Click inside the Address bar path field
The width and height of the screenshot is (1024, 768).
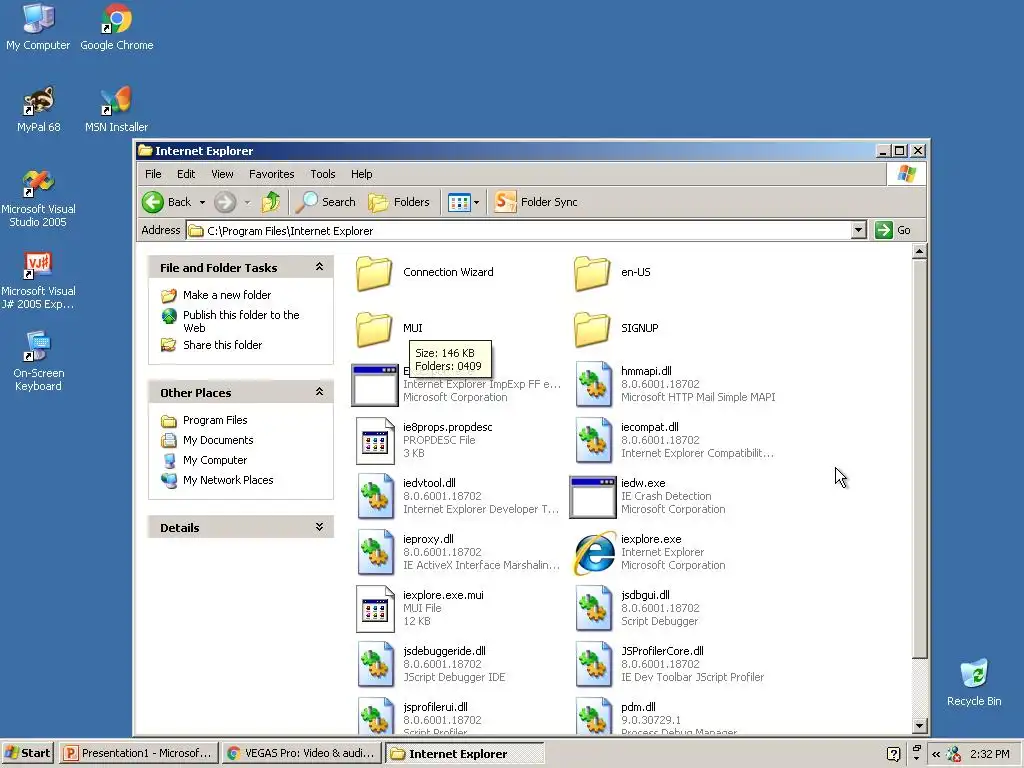(519, 231)
